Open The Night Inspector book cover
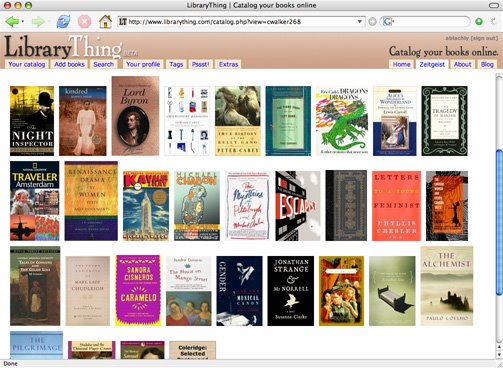This screenshot has width=503, height=368. tap(32, 121)
